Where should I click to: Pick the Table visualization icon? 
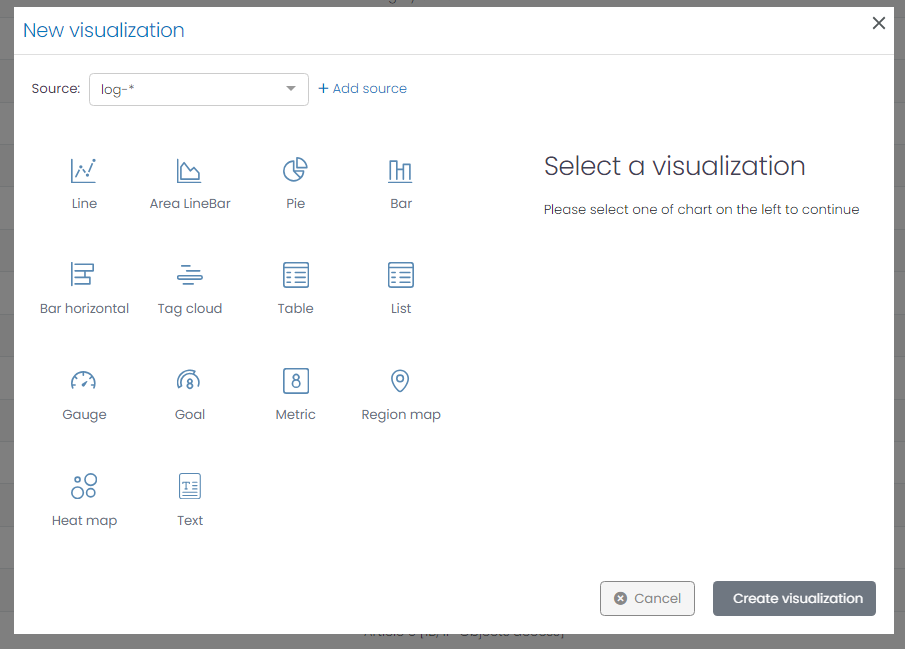pyautogui.click(x=296, y=275)
